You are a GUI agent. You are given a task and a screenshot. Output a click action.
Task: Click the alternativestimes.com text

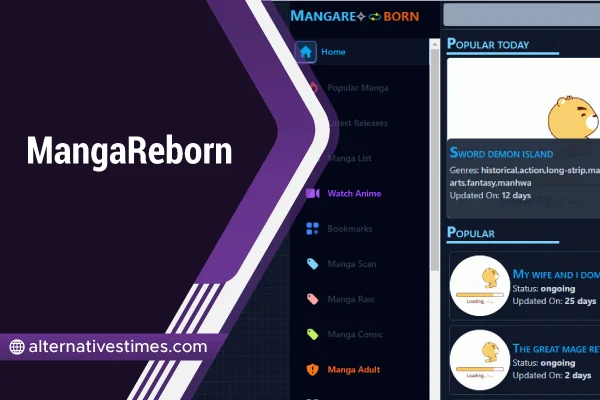118,346
